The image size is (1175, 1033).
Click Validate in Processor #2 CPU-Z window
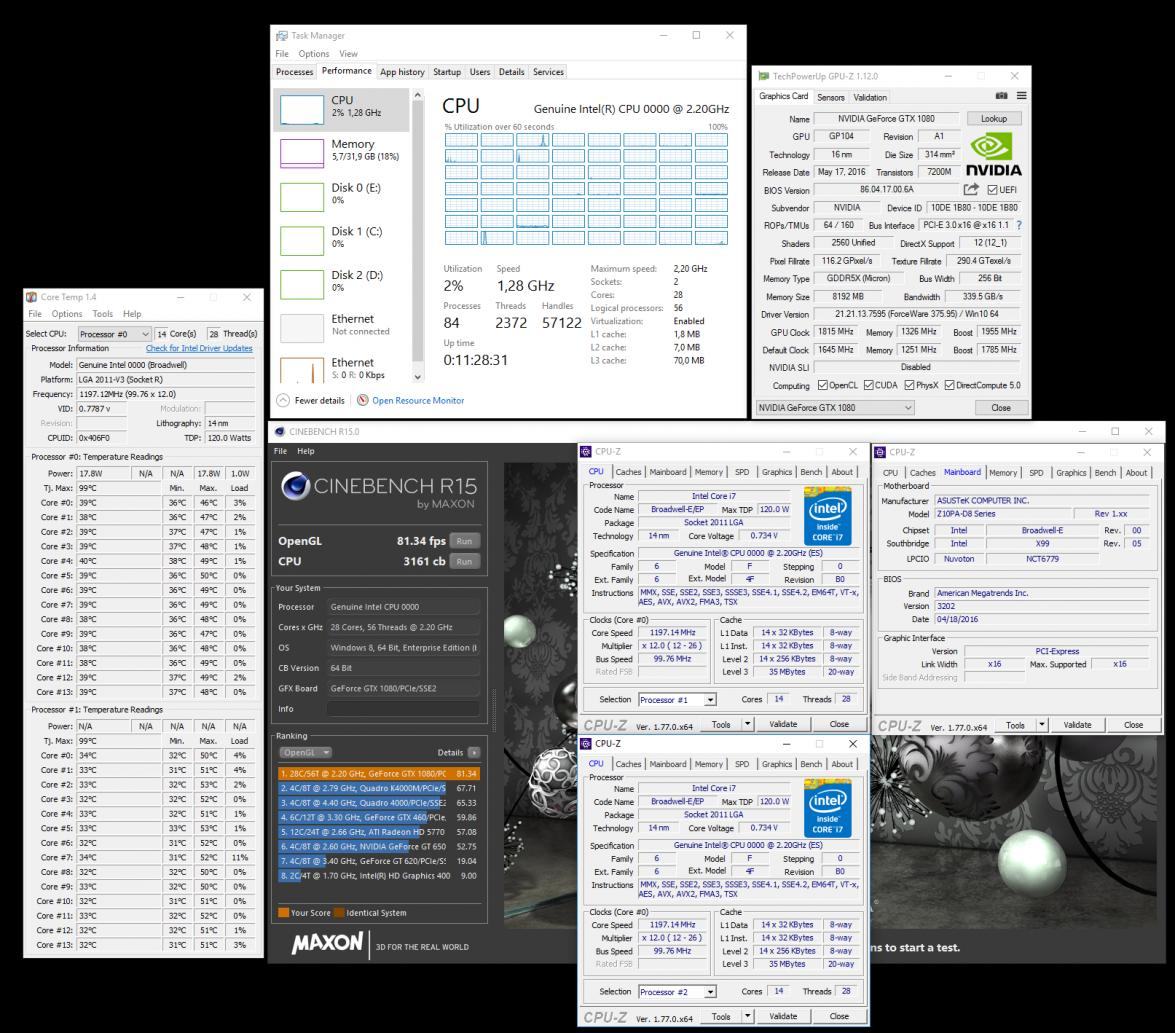coord(783,1016)
